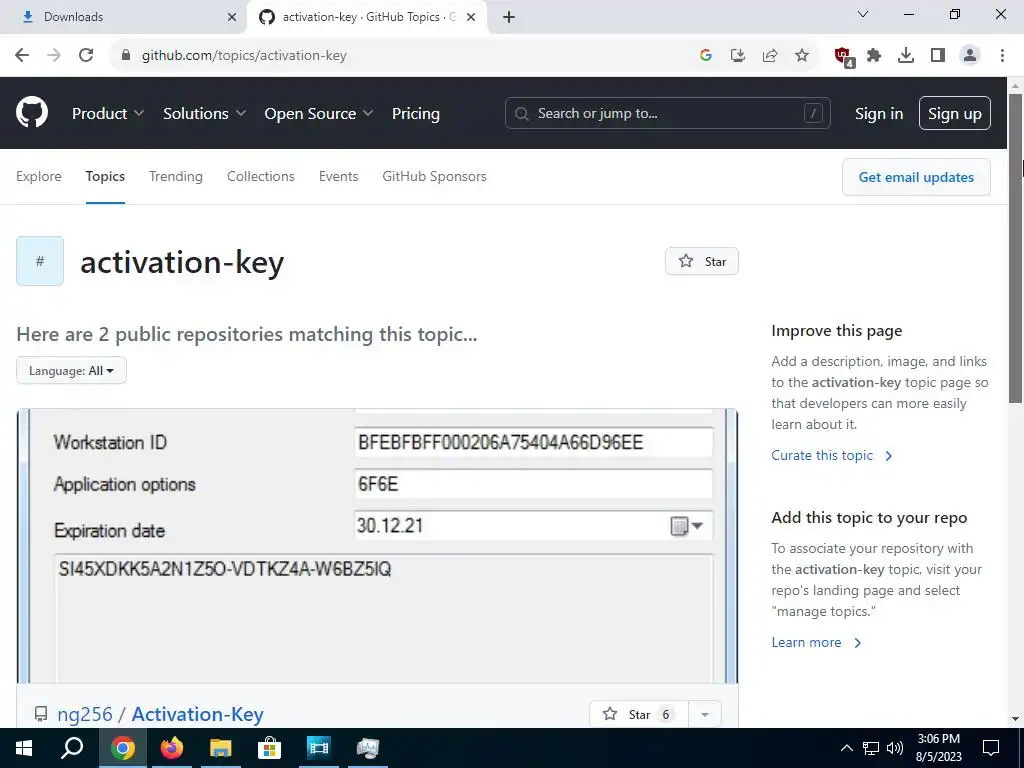
Task: Click the address bar URL
Action: (x=244, y=56)
